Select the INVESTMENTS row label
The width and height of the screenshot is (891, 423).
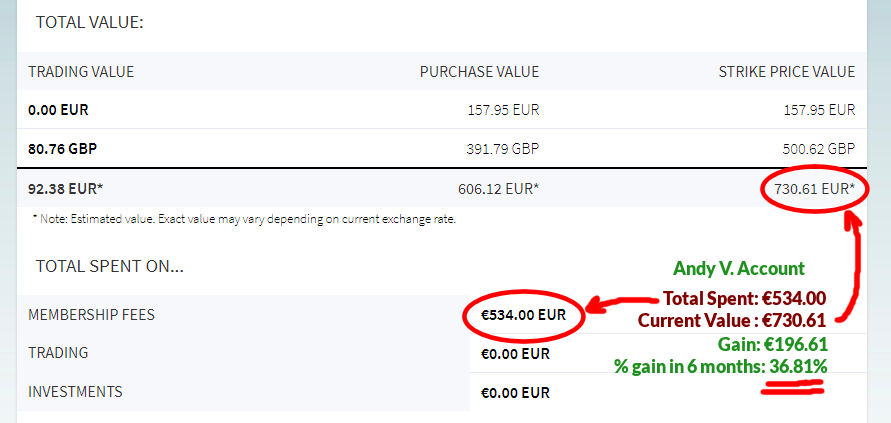[75, 391]
